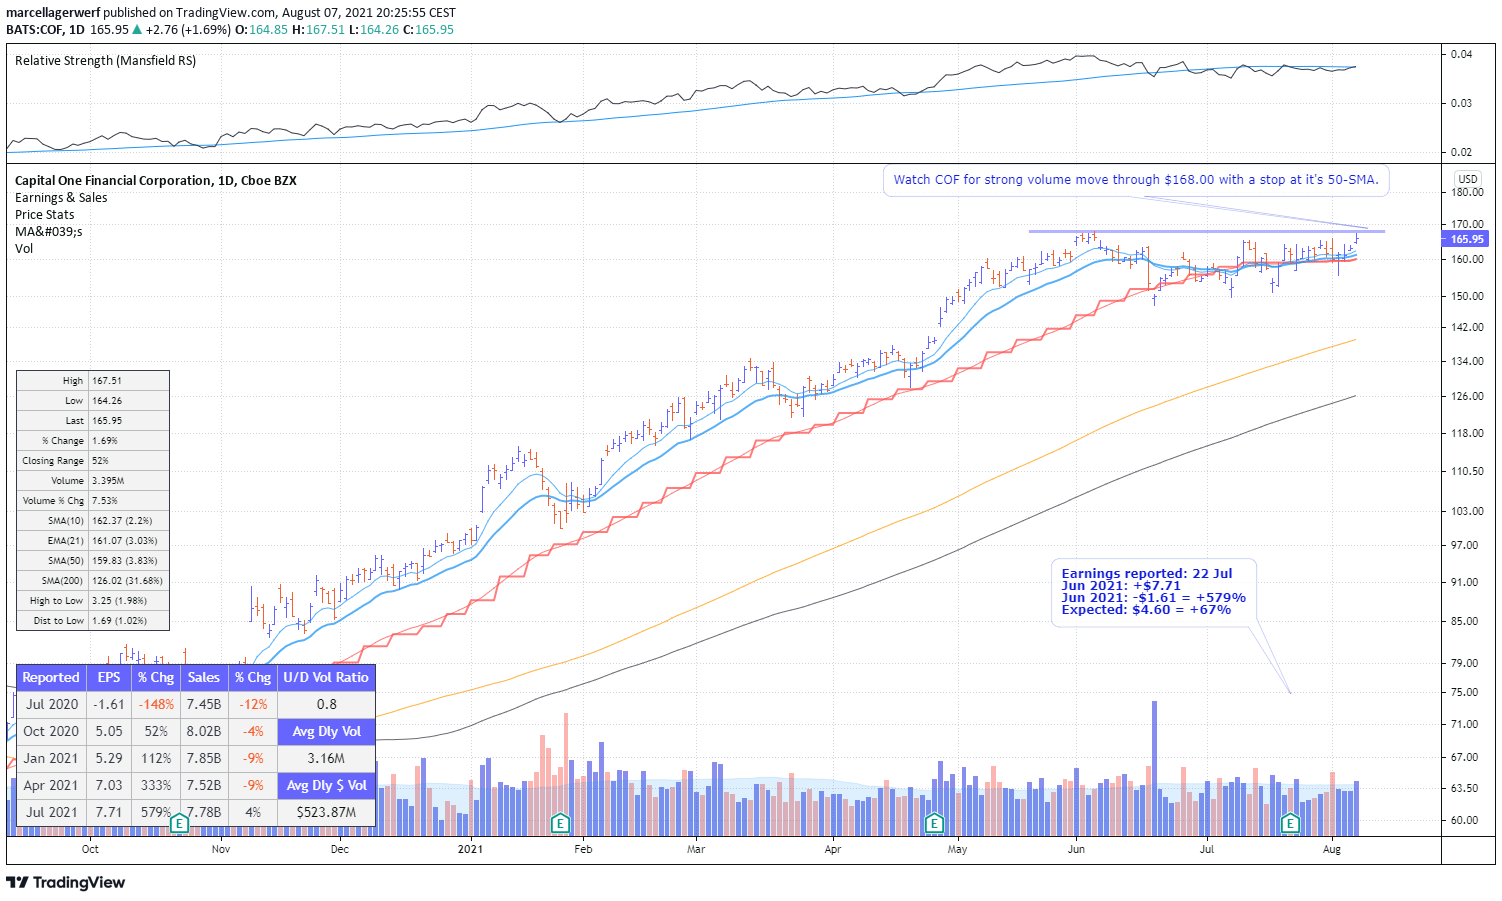The height and width of the screenshot is (901, 1502).
Task: Click the Aug label on the time axis
Action: tap(1331, 850)
